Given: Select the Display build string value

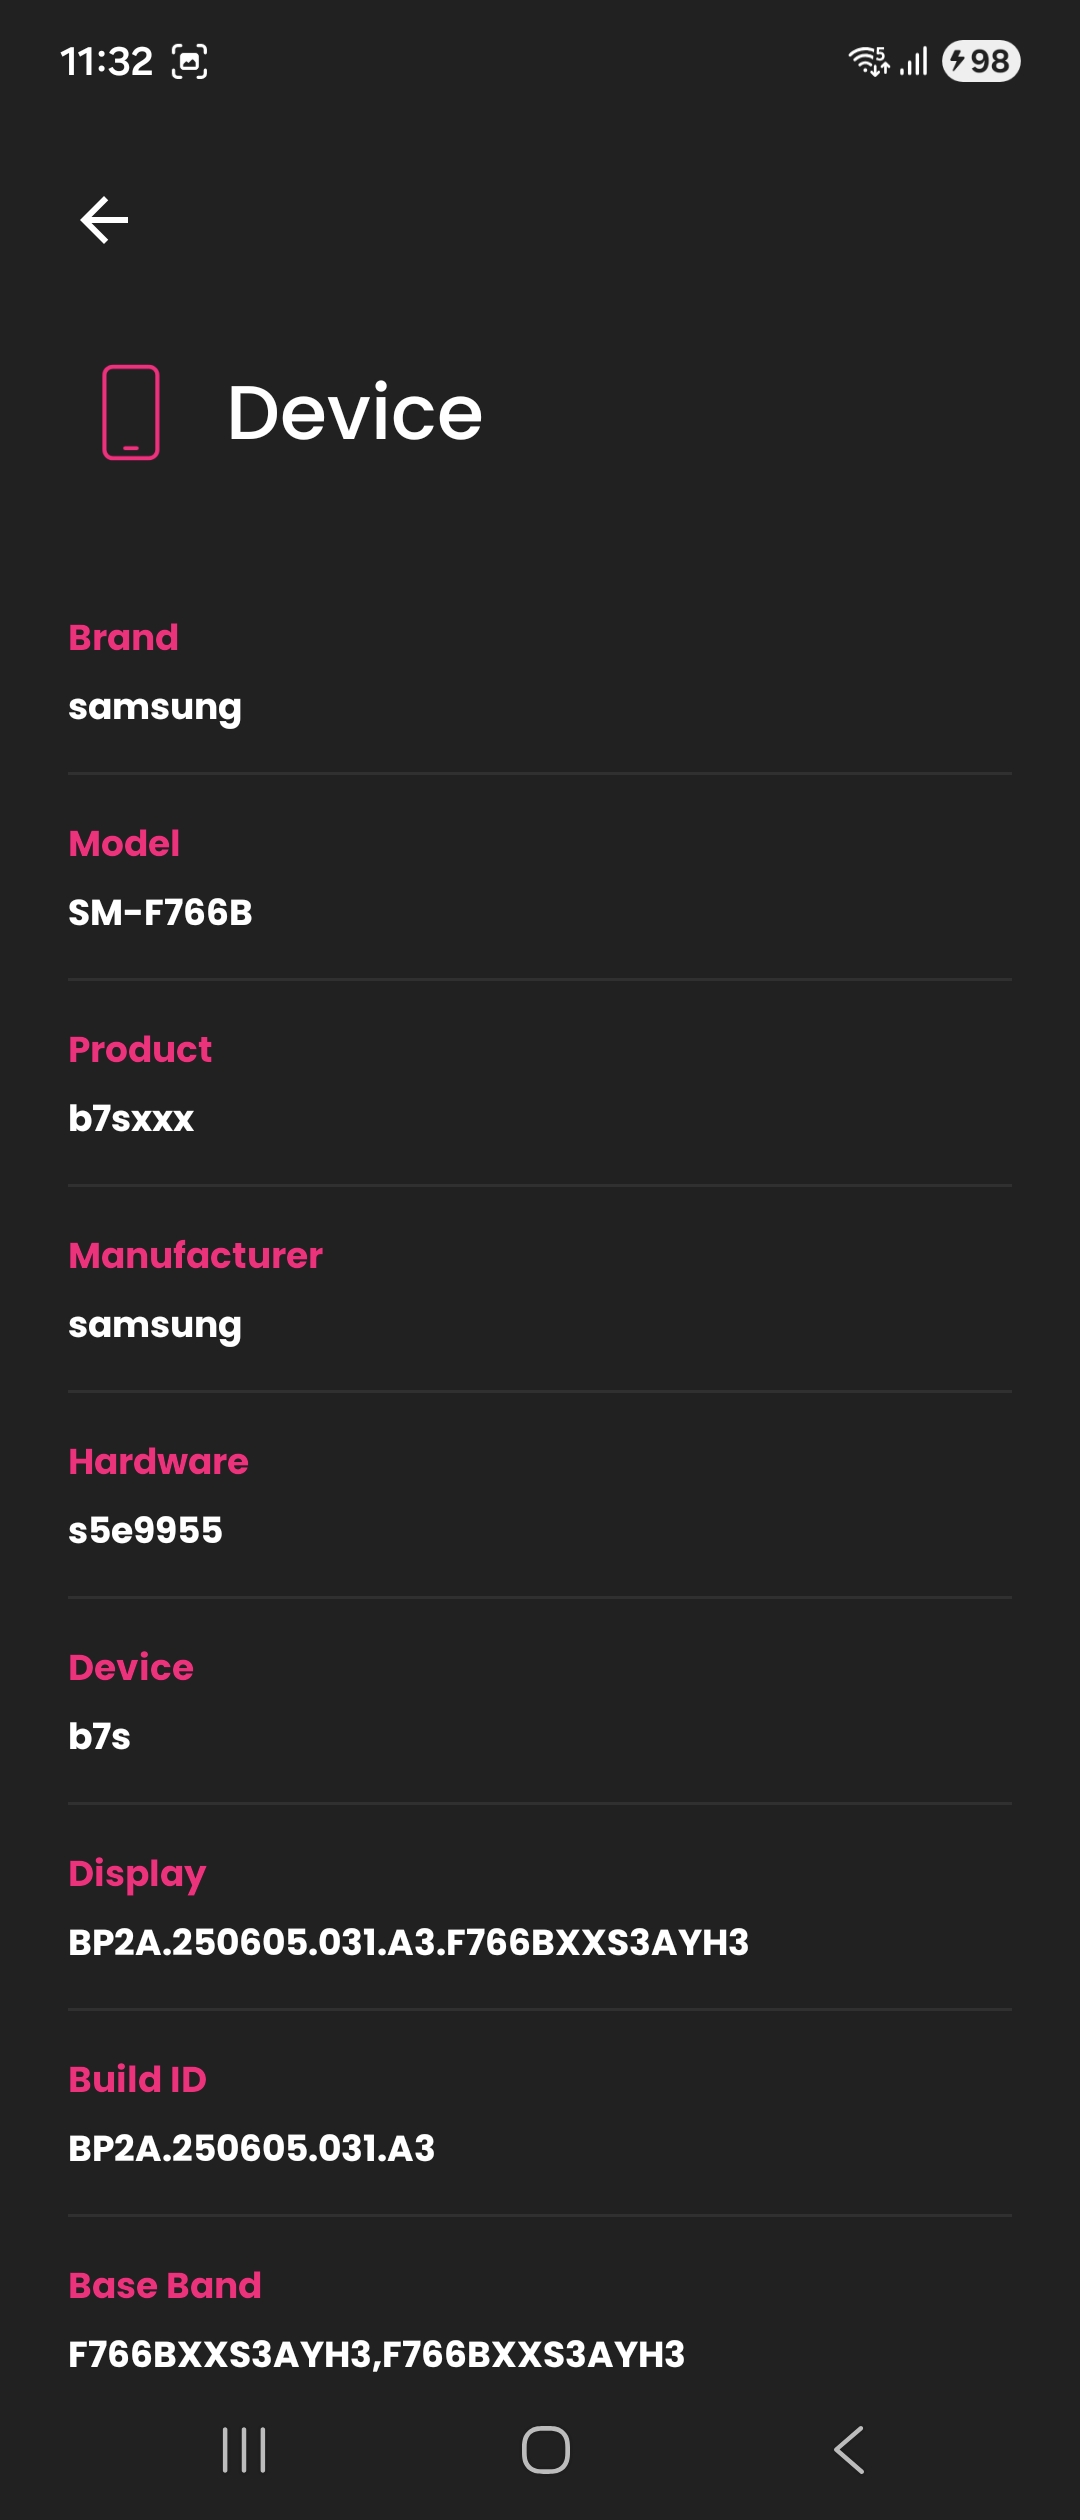Looking at the screenshot, I should click(x=408, y=1943).
